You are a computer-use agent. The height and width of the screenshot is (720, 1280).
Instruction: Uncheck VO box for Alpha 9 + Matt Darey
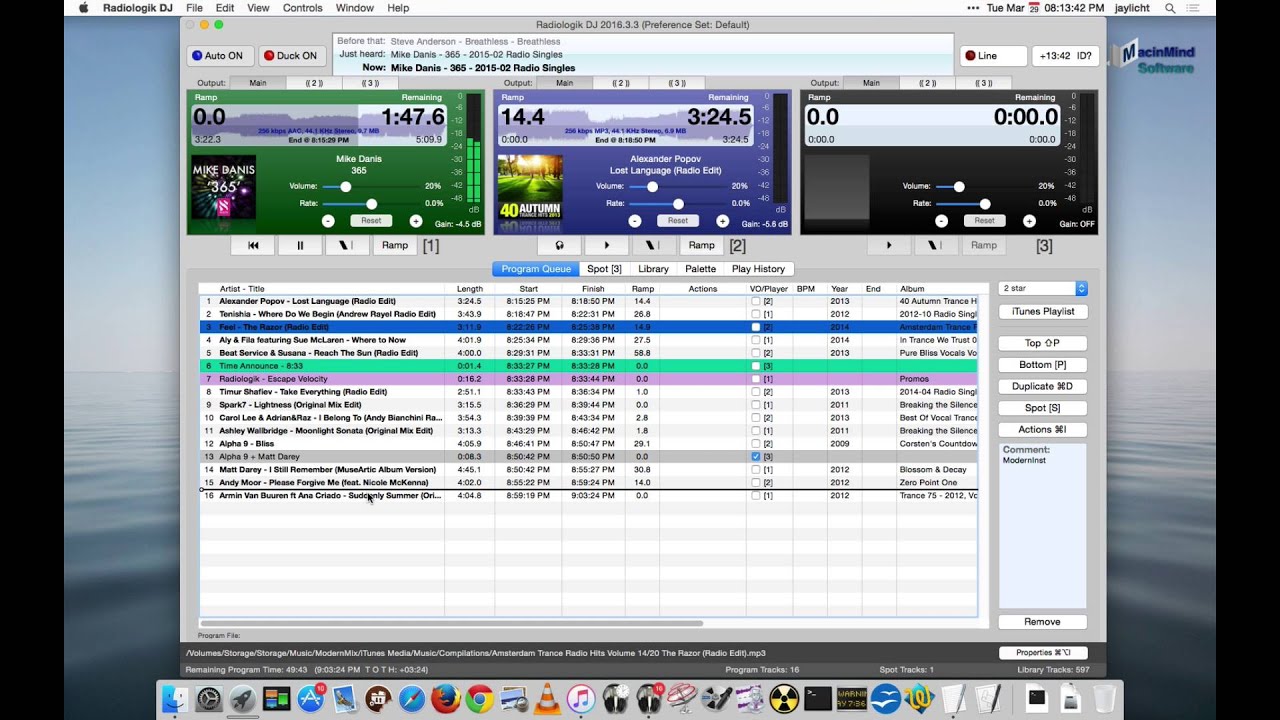[x=756, y=456]
